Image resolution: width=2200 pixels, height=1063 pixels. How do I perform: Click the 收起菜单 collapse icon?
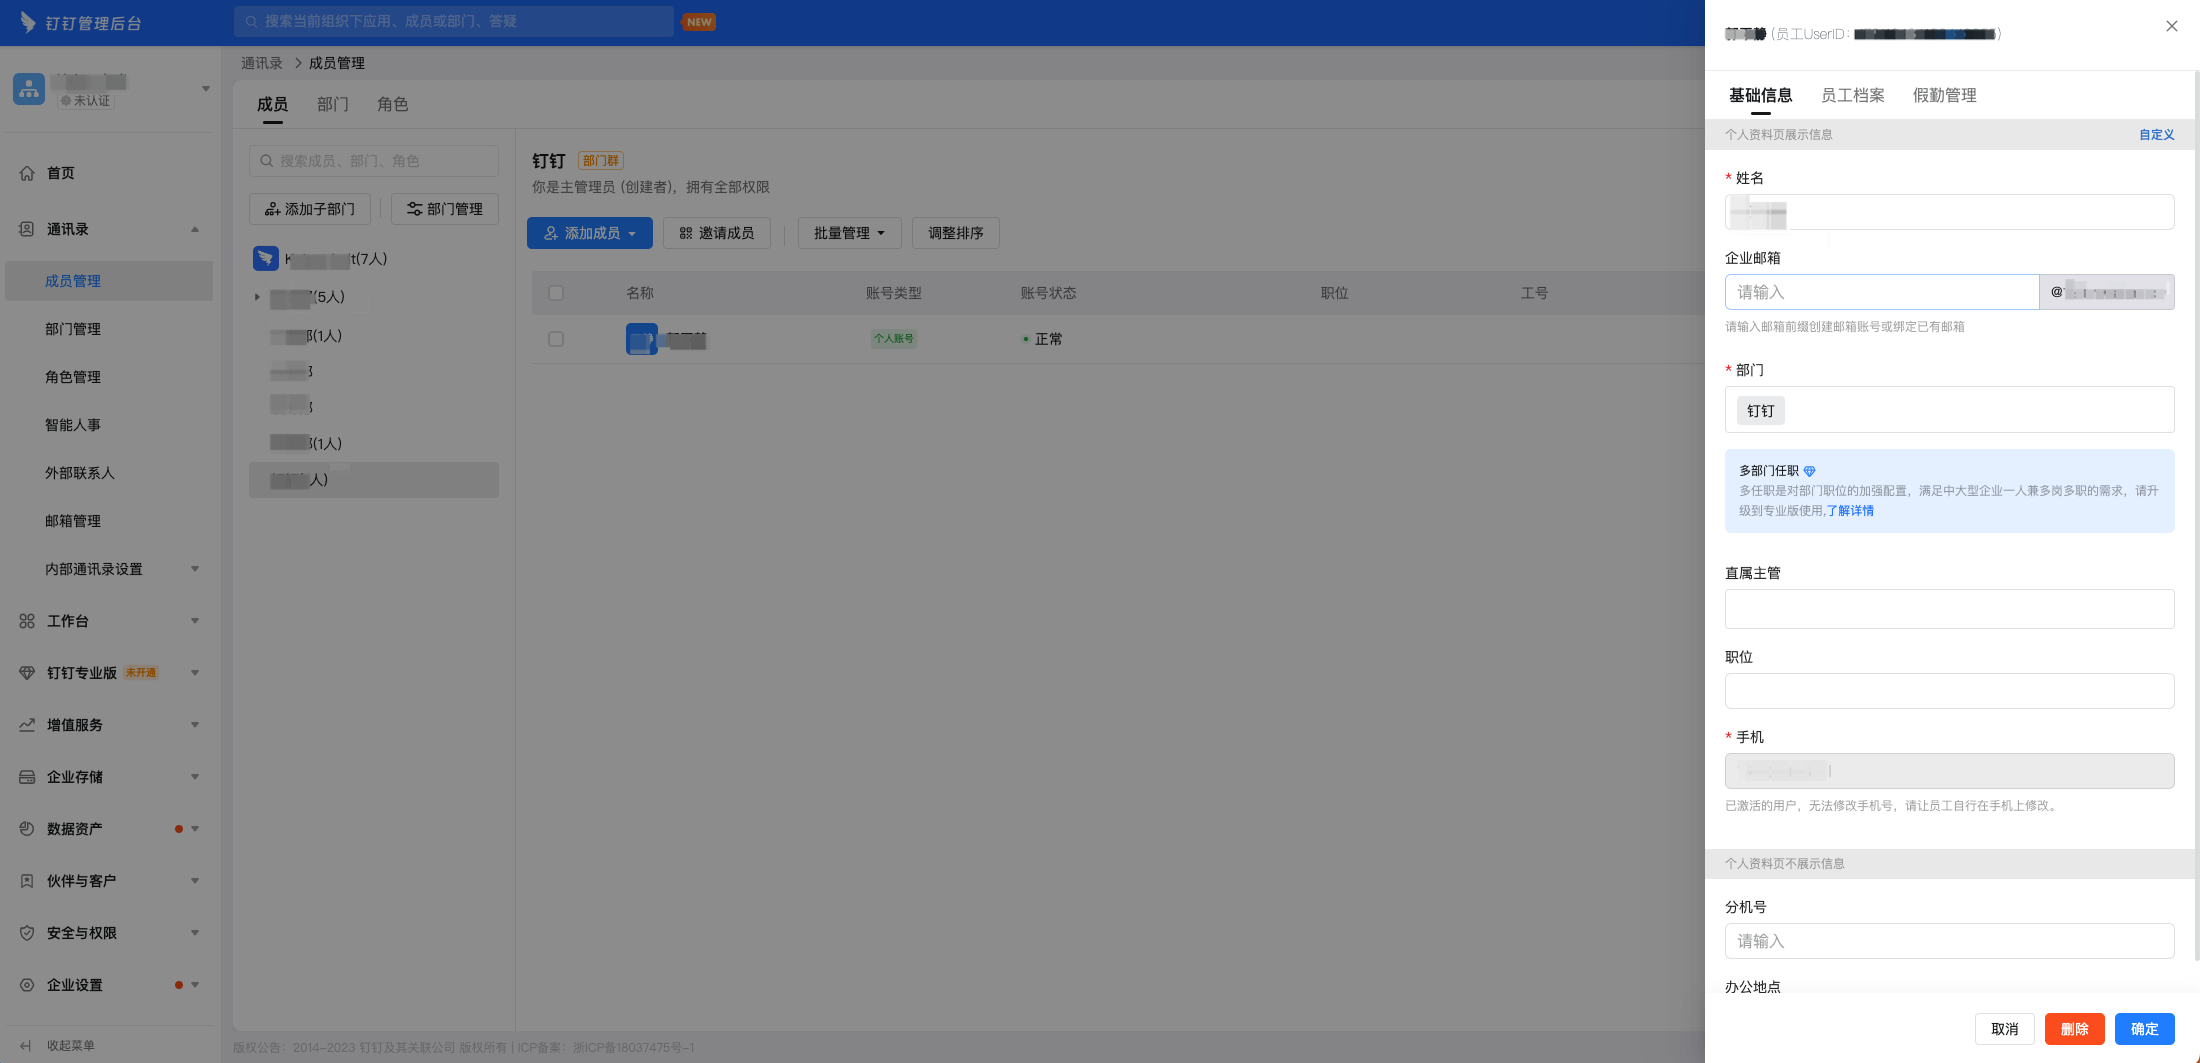[26, 1046]
